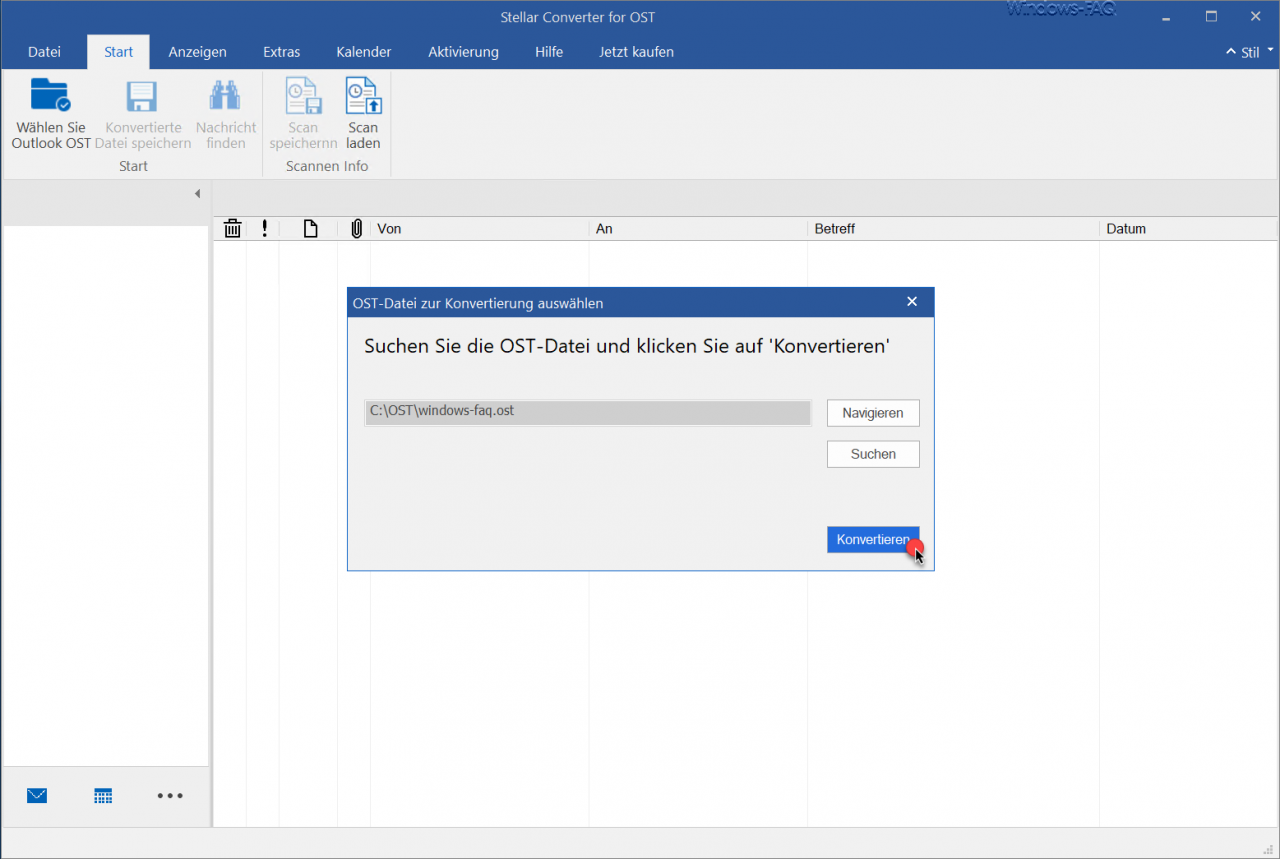Viewport: 1280px width, 859px height.
Task: Switch to calendar view icon
Action: [x=103, y=796]
